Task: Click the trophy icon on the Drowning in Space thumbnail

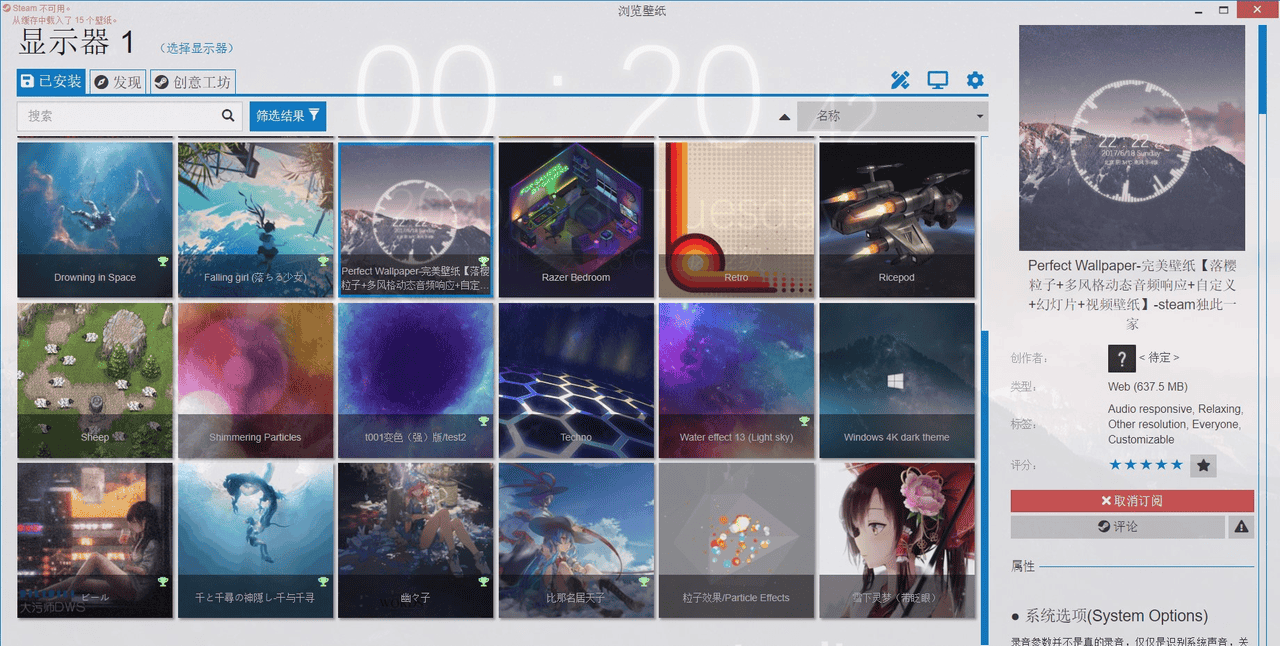Action: coord(162,261)
